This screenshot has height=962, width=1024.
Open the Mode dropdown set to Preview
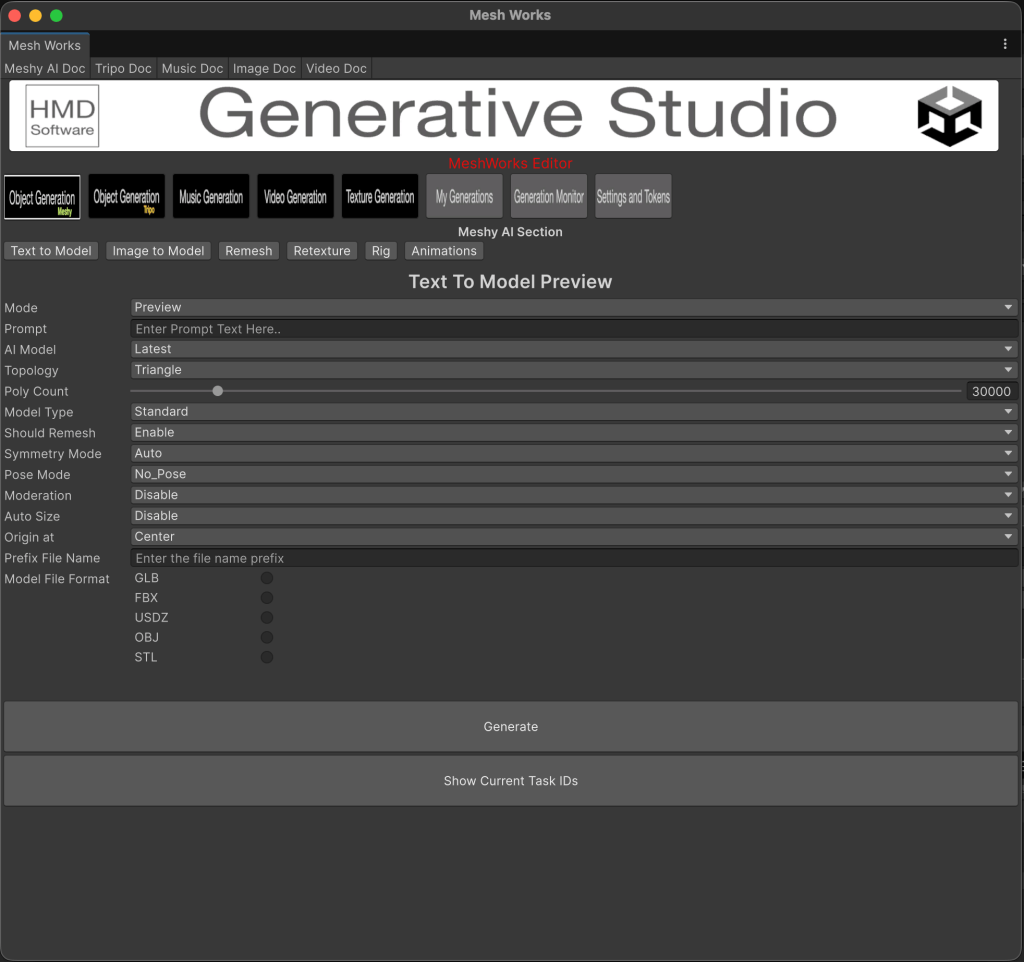pyautogui.click(x=574, y=308)
